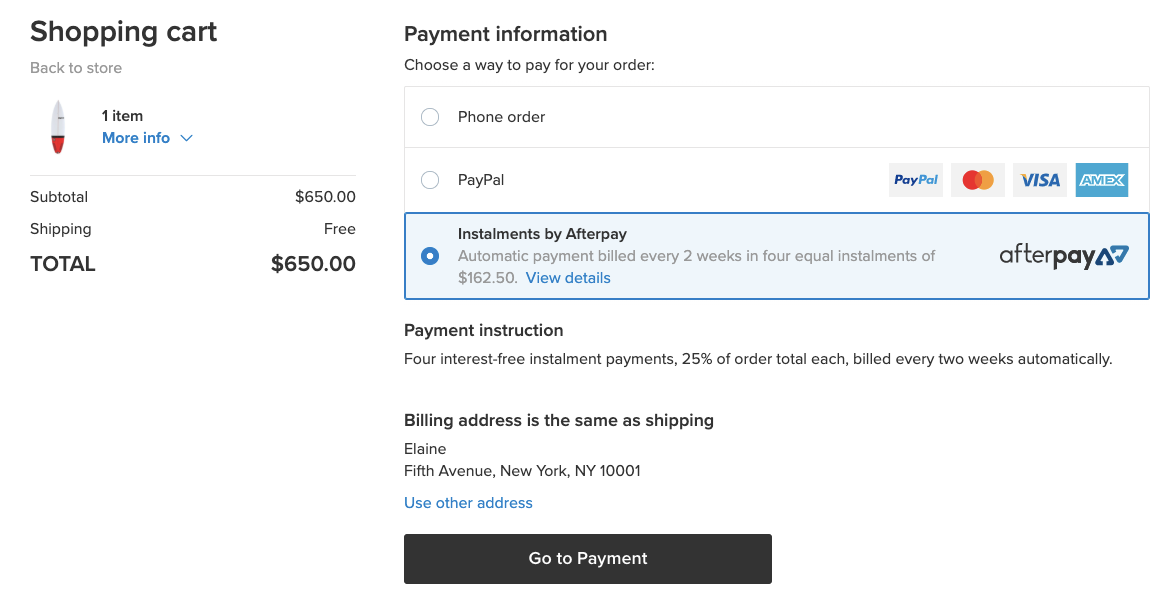Select Instalments by Afterpay radio button
The height and width of the screenshot is (616, 1176).
[430, 256]
